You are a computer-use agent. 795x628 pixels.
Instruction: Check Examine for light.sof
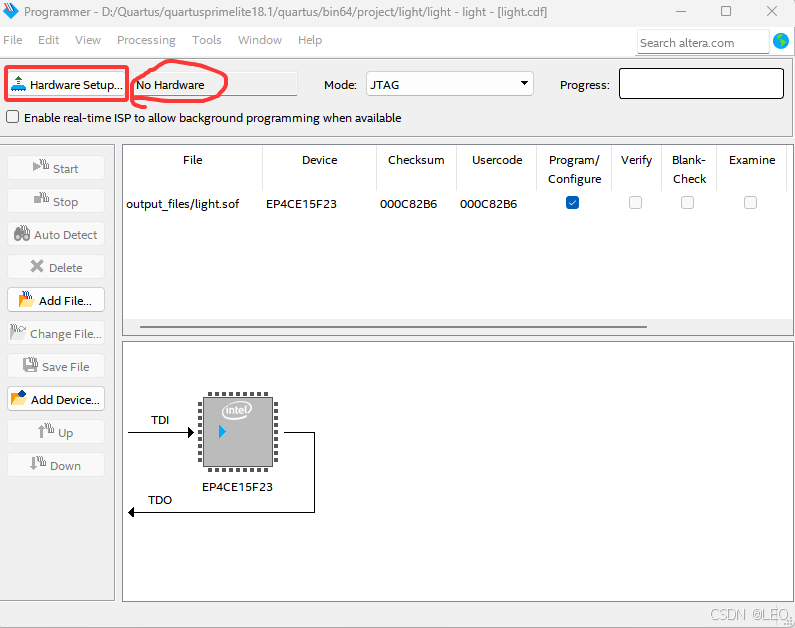pos(750,203)
